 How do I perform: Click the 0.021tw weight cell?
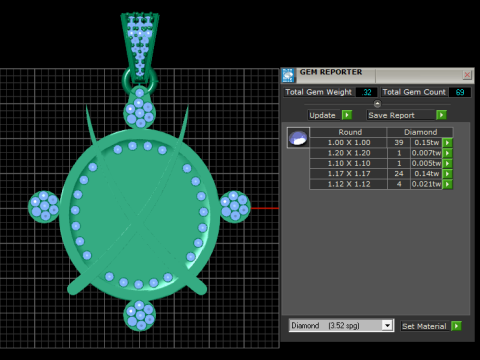click(426, 184)
